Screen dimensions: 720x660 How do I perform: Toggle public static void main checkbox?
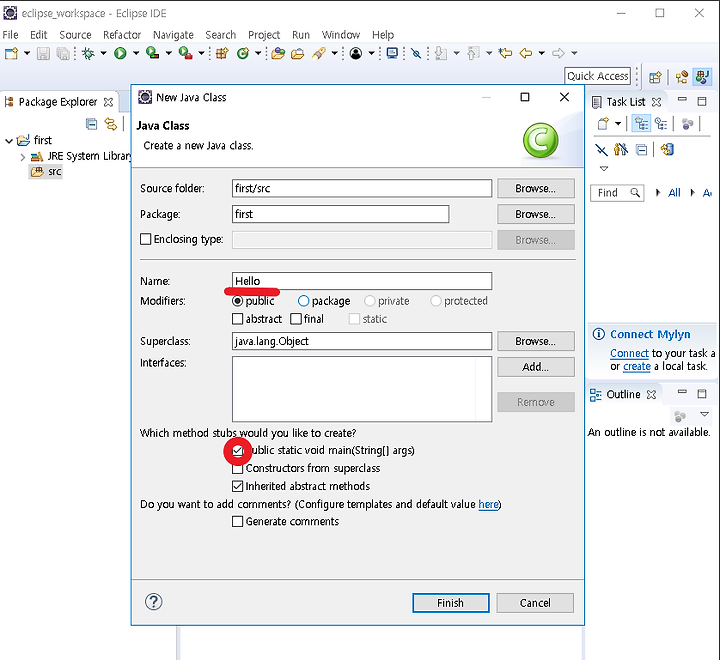pos(237,451)
